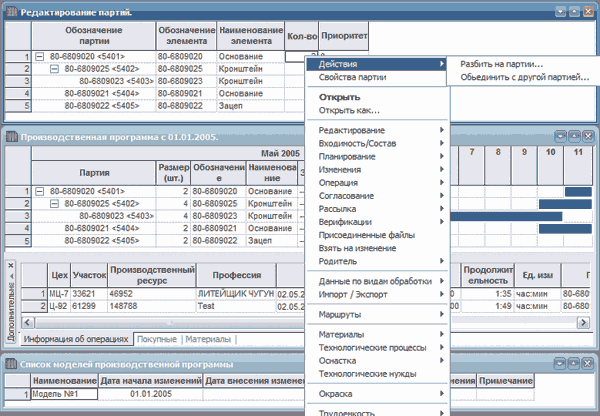Open the Рассылка submenu
The height and width of the screenshot is (416, 600).
[x=377, y=209]
